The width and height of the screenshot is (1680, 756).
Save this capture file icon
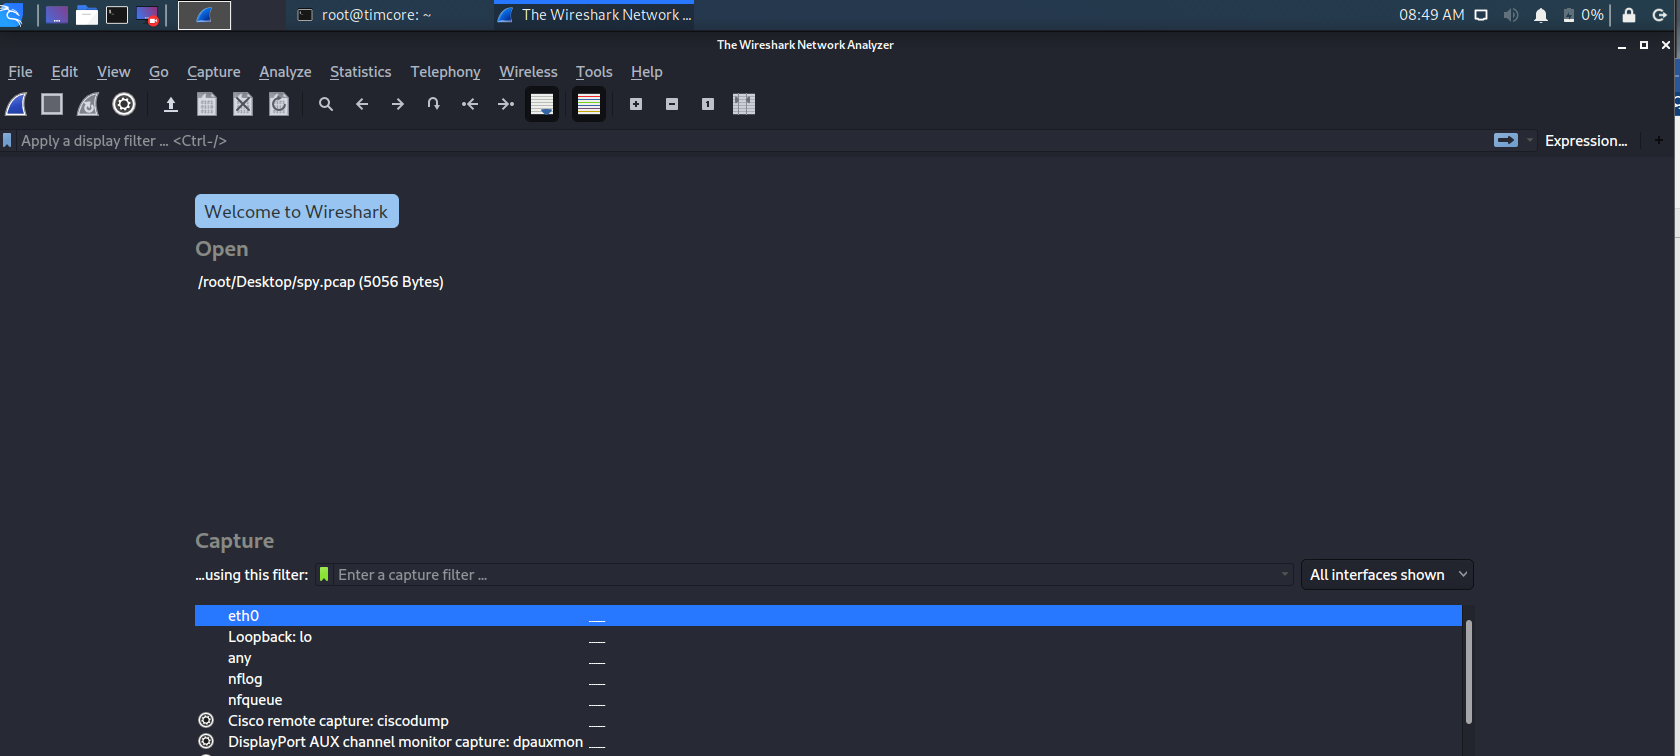pos(207,104)
